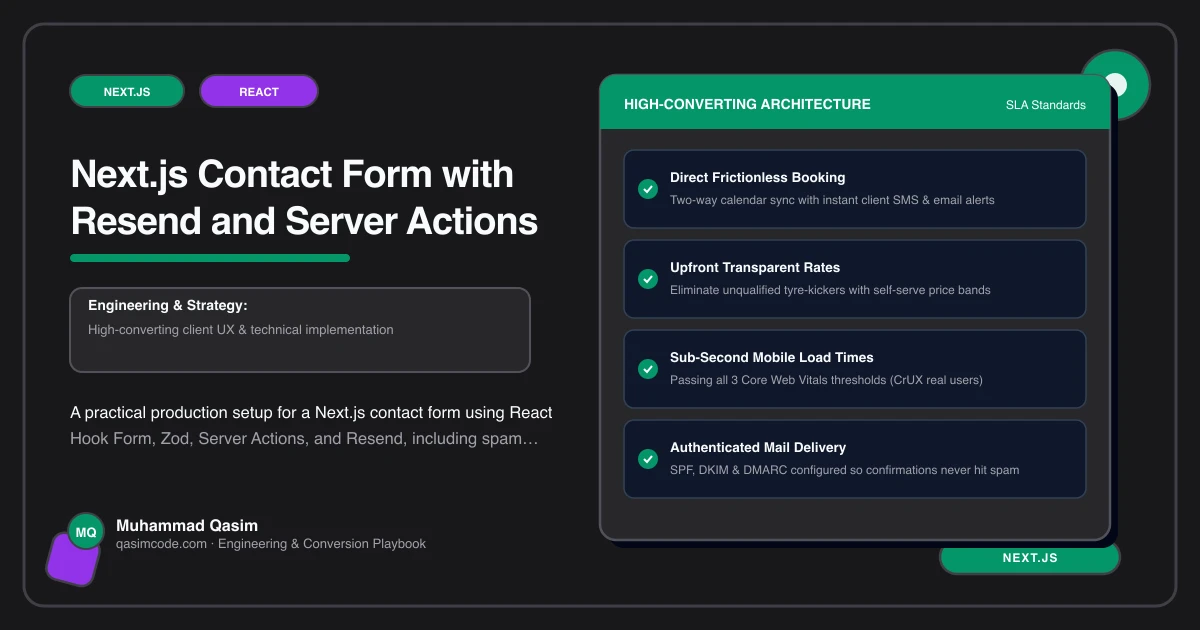Select the Sub-Second Mobile Load Times card title
1200x630 pixels.
772,357
